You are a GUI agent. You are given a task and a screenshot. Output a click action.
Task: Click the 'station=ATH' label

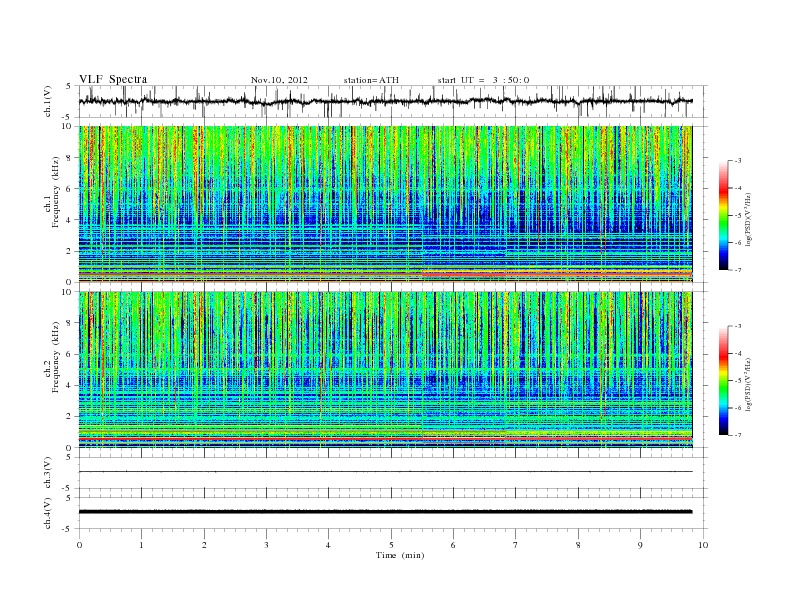371,80
